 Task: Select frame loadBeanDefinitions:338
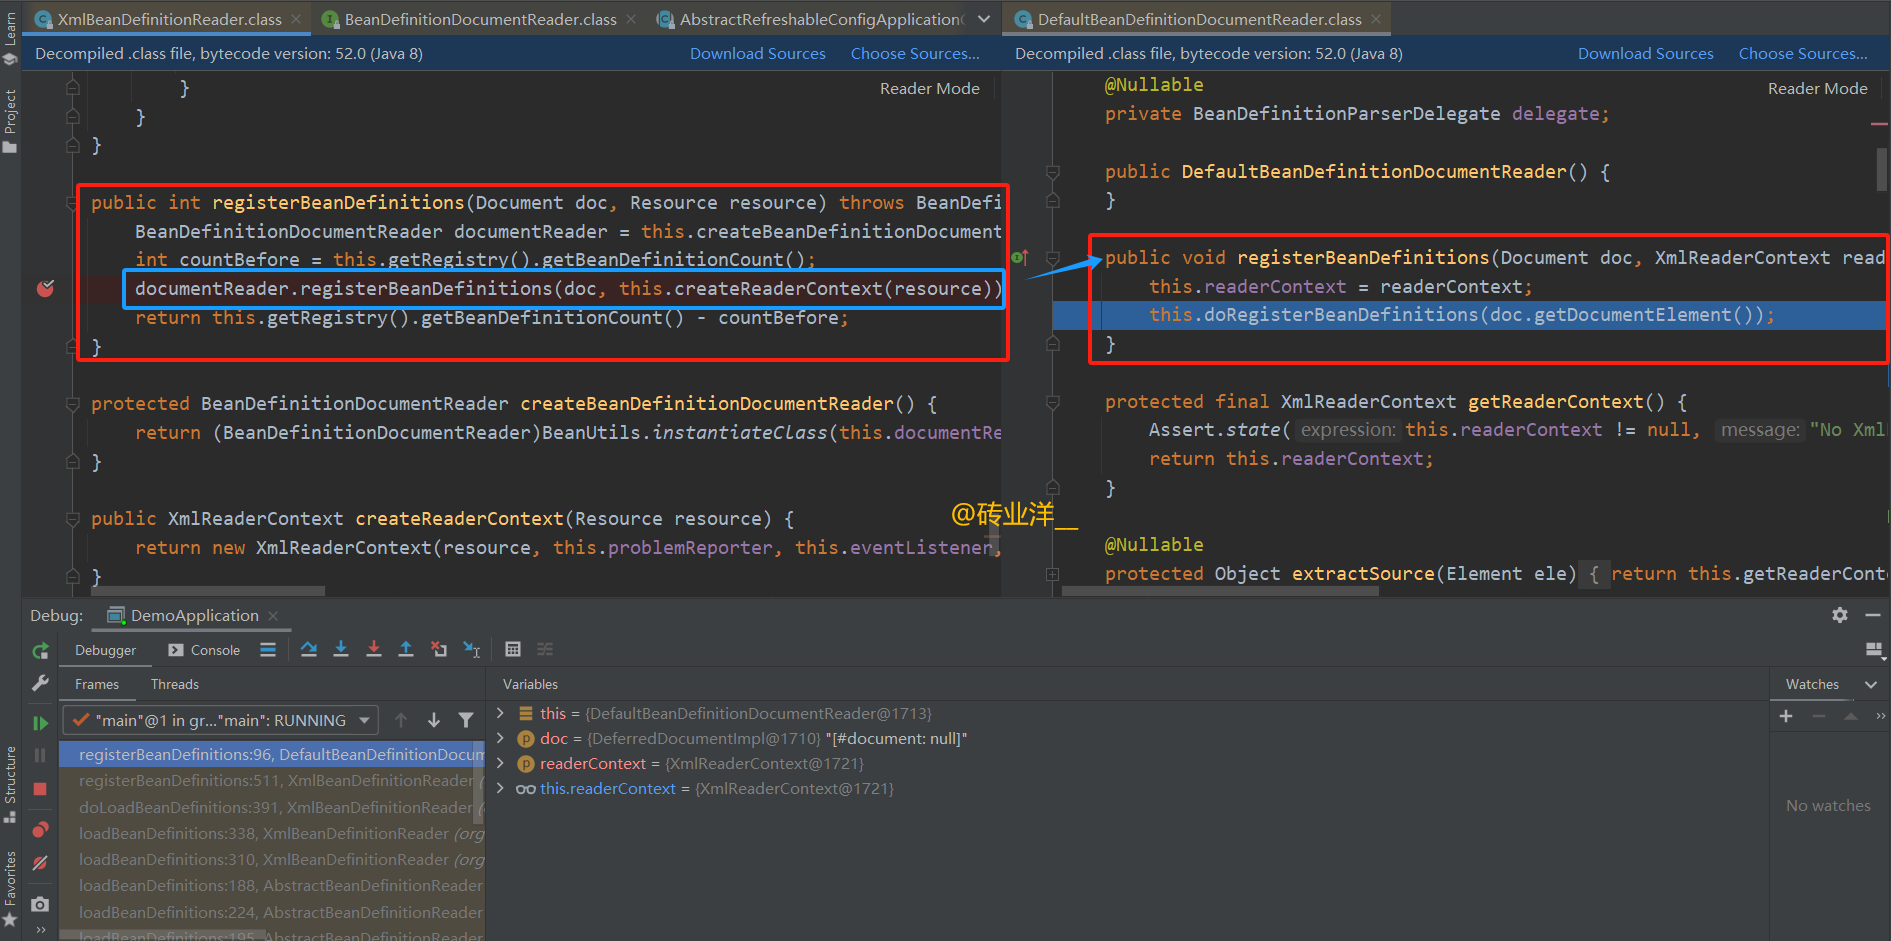click(271, 833)
